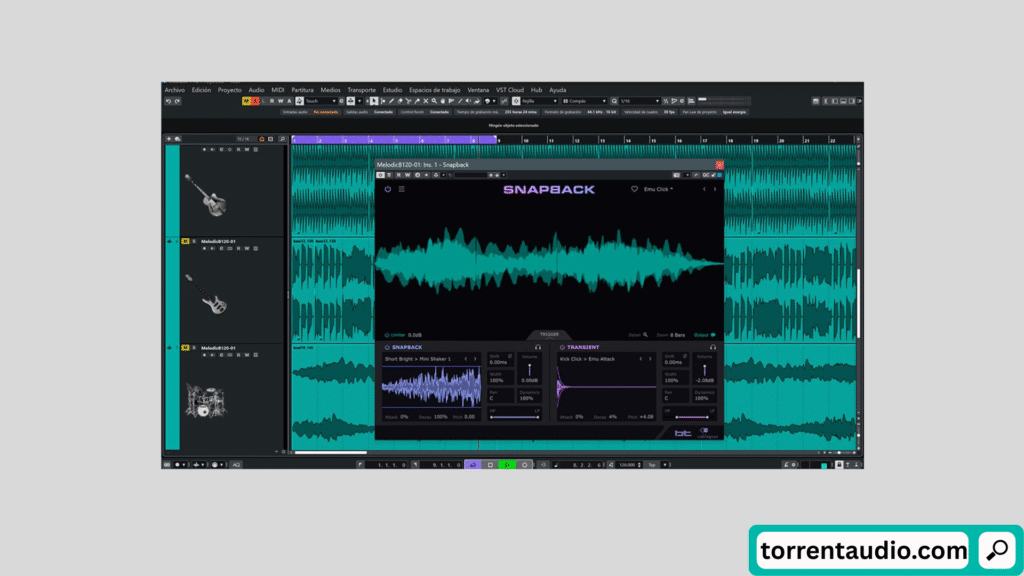Toggle the TRANSIENT section power button
The width and height of the screenshot is (1024, 576).
562,347
